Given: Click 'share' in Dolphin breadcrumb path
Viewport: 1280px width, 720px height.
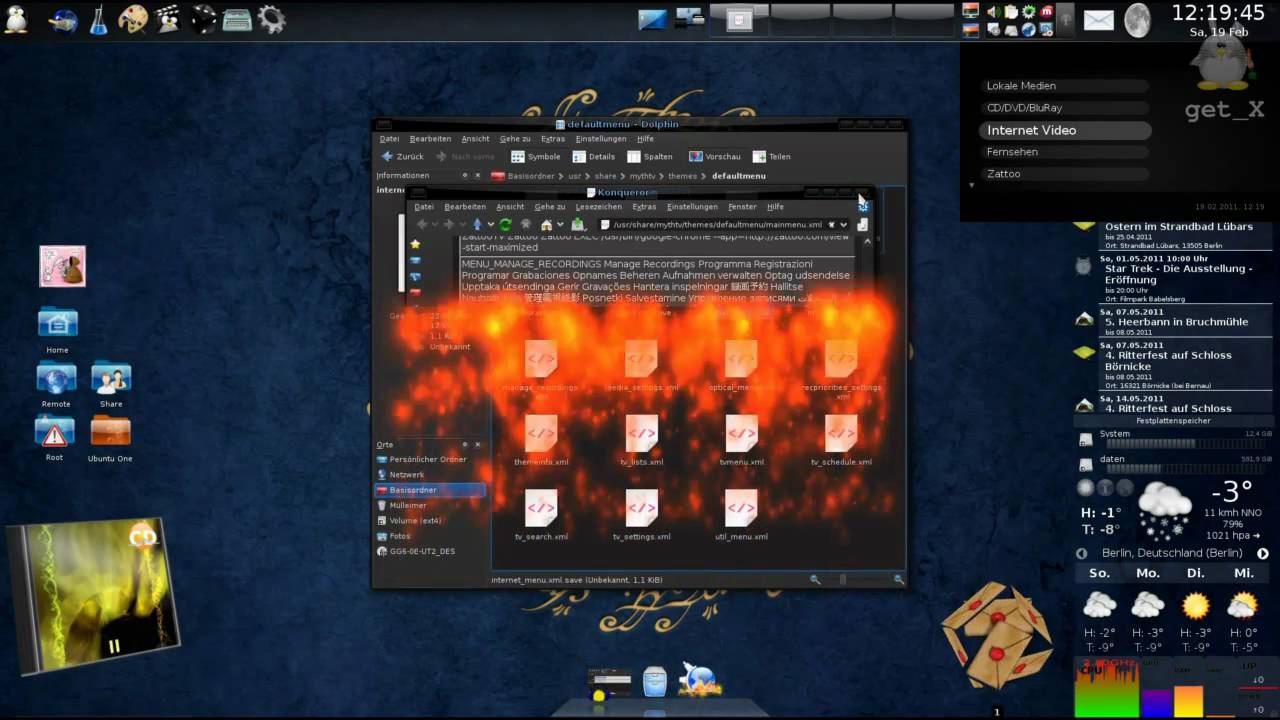Looking at the screenshot, I should point(606,176).
